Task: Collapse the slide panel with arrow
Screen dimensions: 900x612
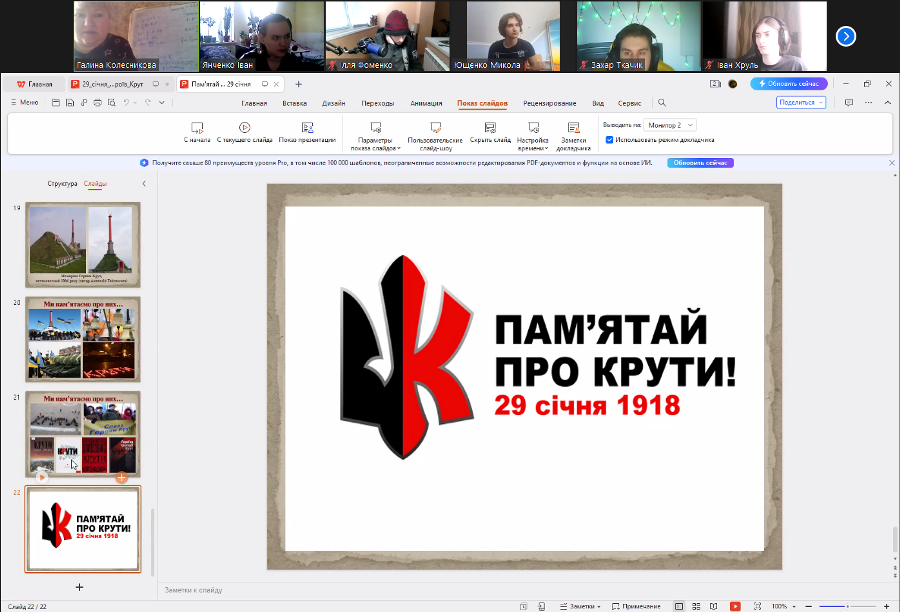Action: click(144, 184)
